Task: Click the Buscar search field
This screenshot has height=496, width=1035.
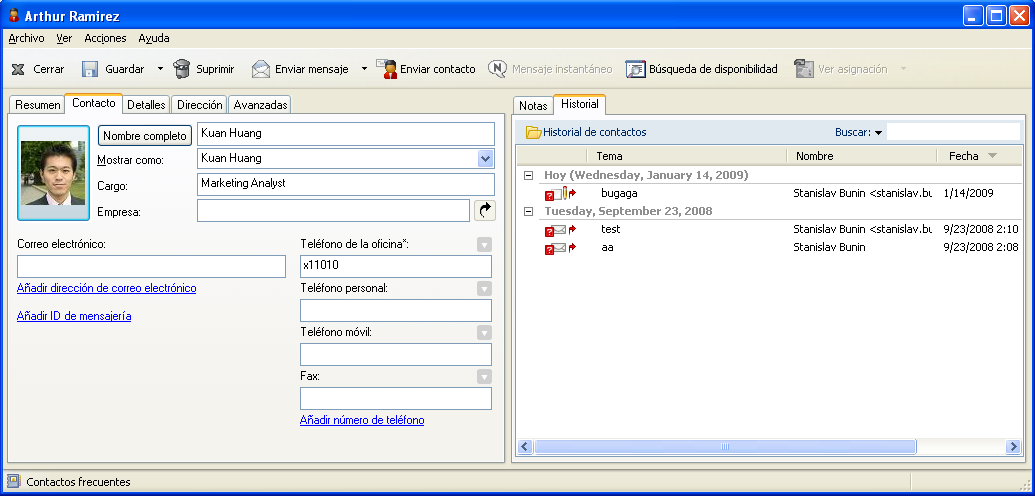Action: 954,131
